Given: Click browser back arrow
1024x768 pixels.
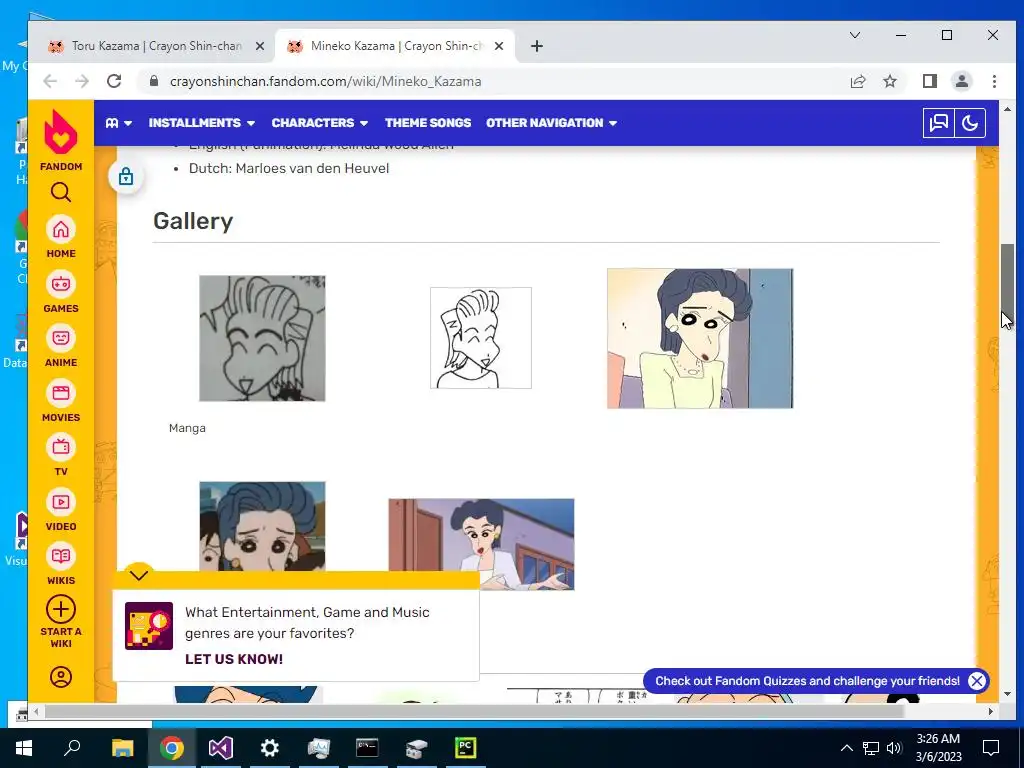Looking at the screenshot, I should click(x=50, y=81).
